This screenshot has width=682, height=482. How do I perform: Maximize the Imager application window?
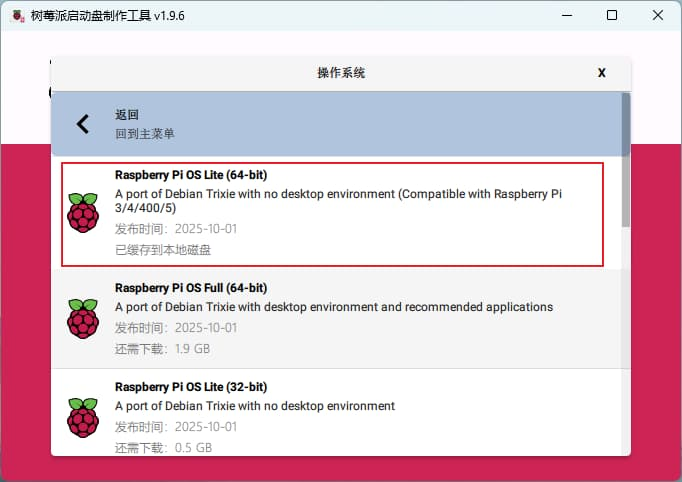tap(612, 15)
